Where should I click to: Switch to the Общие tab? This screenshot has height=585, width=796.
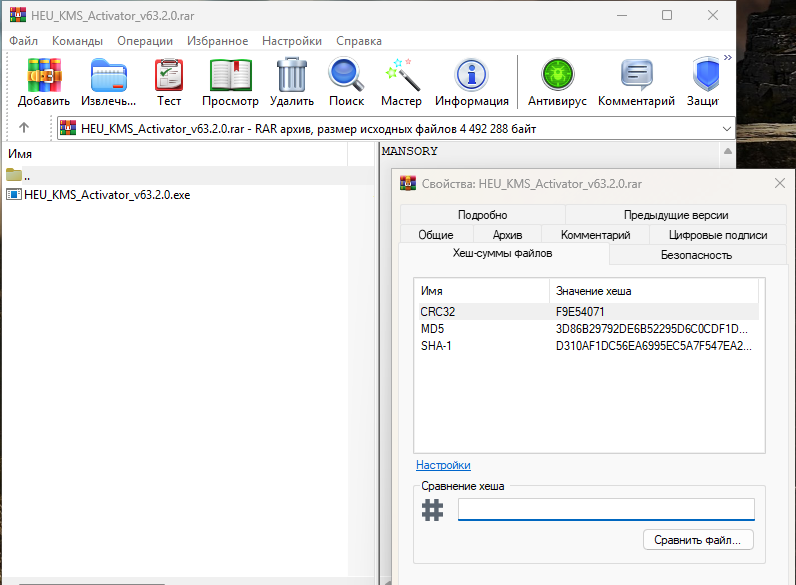(436, 235)
